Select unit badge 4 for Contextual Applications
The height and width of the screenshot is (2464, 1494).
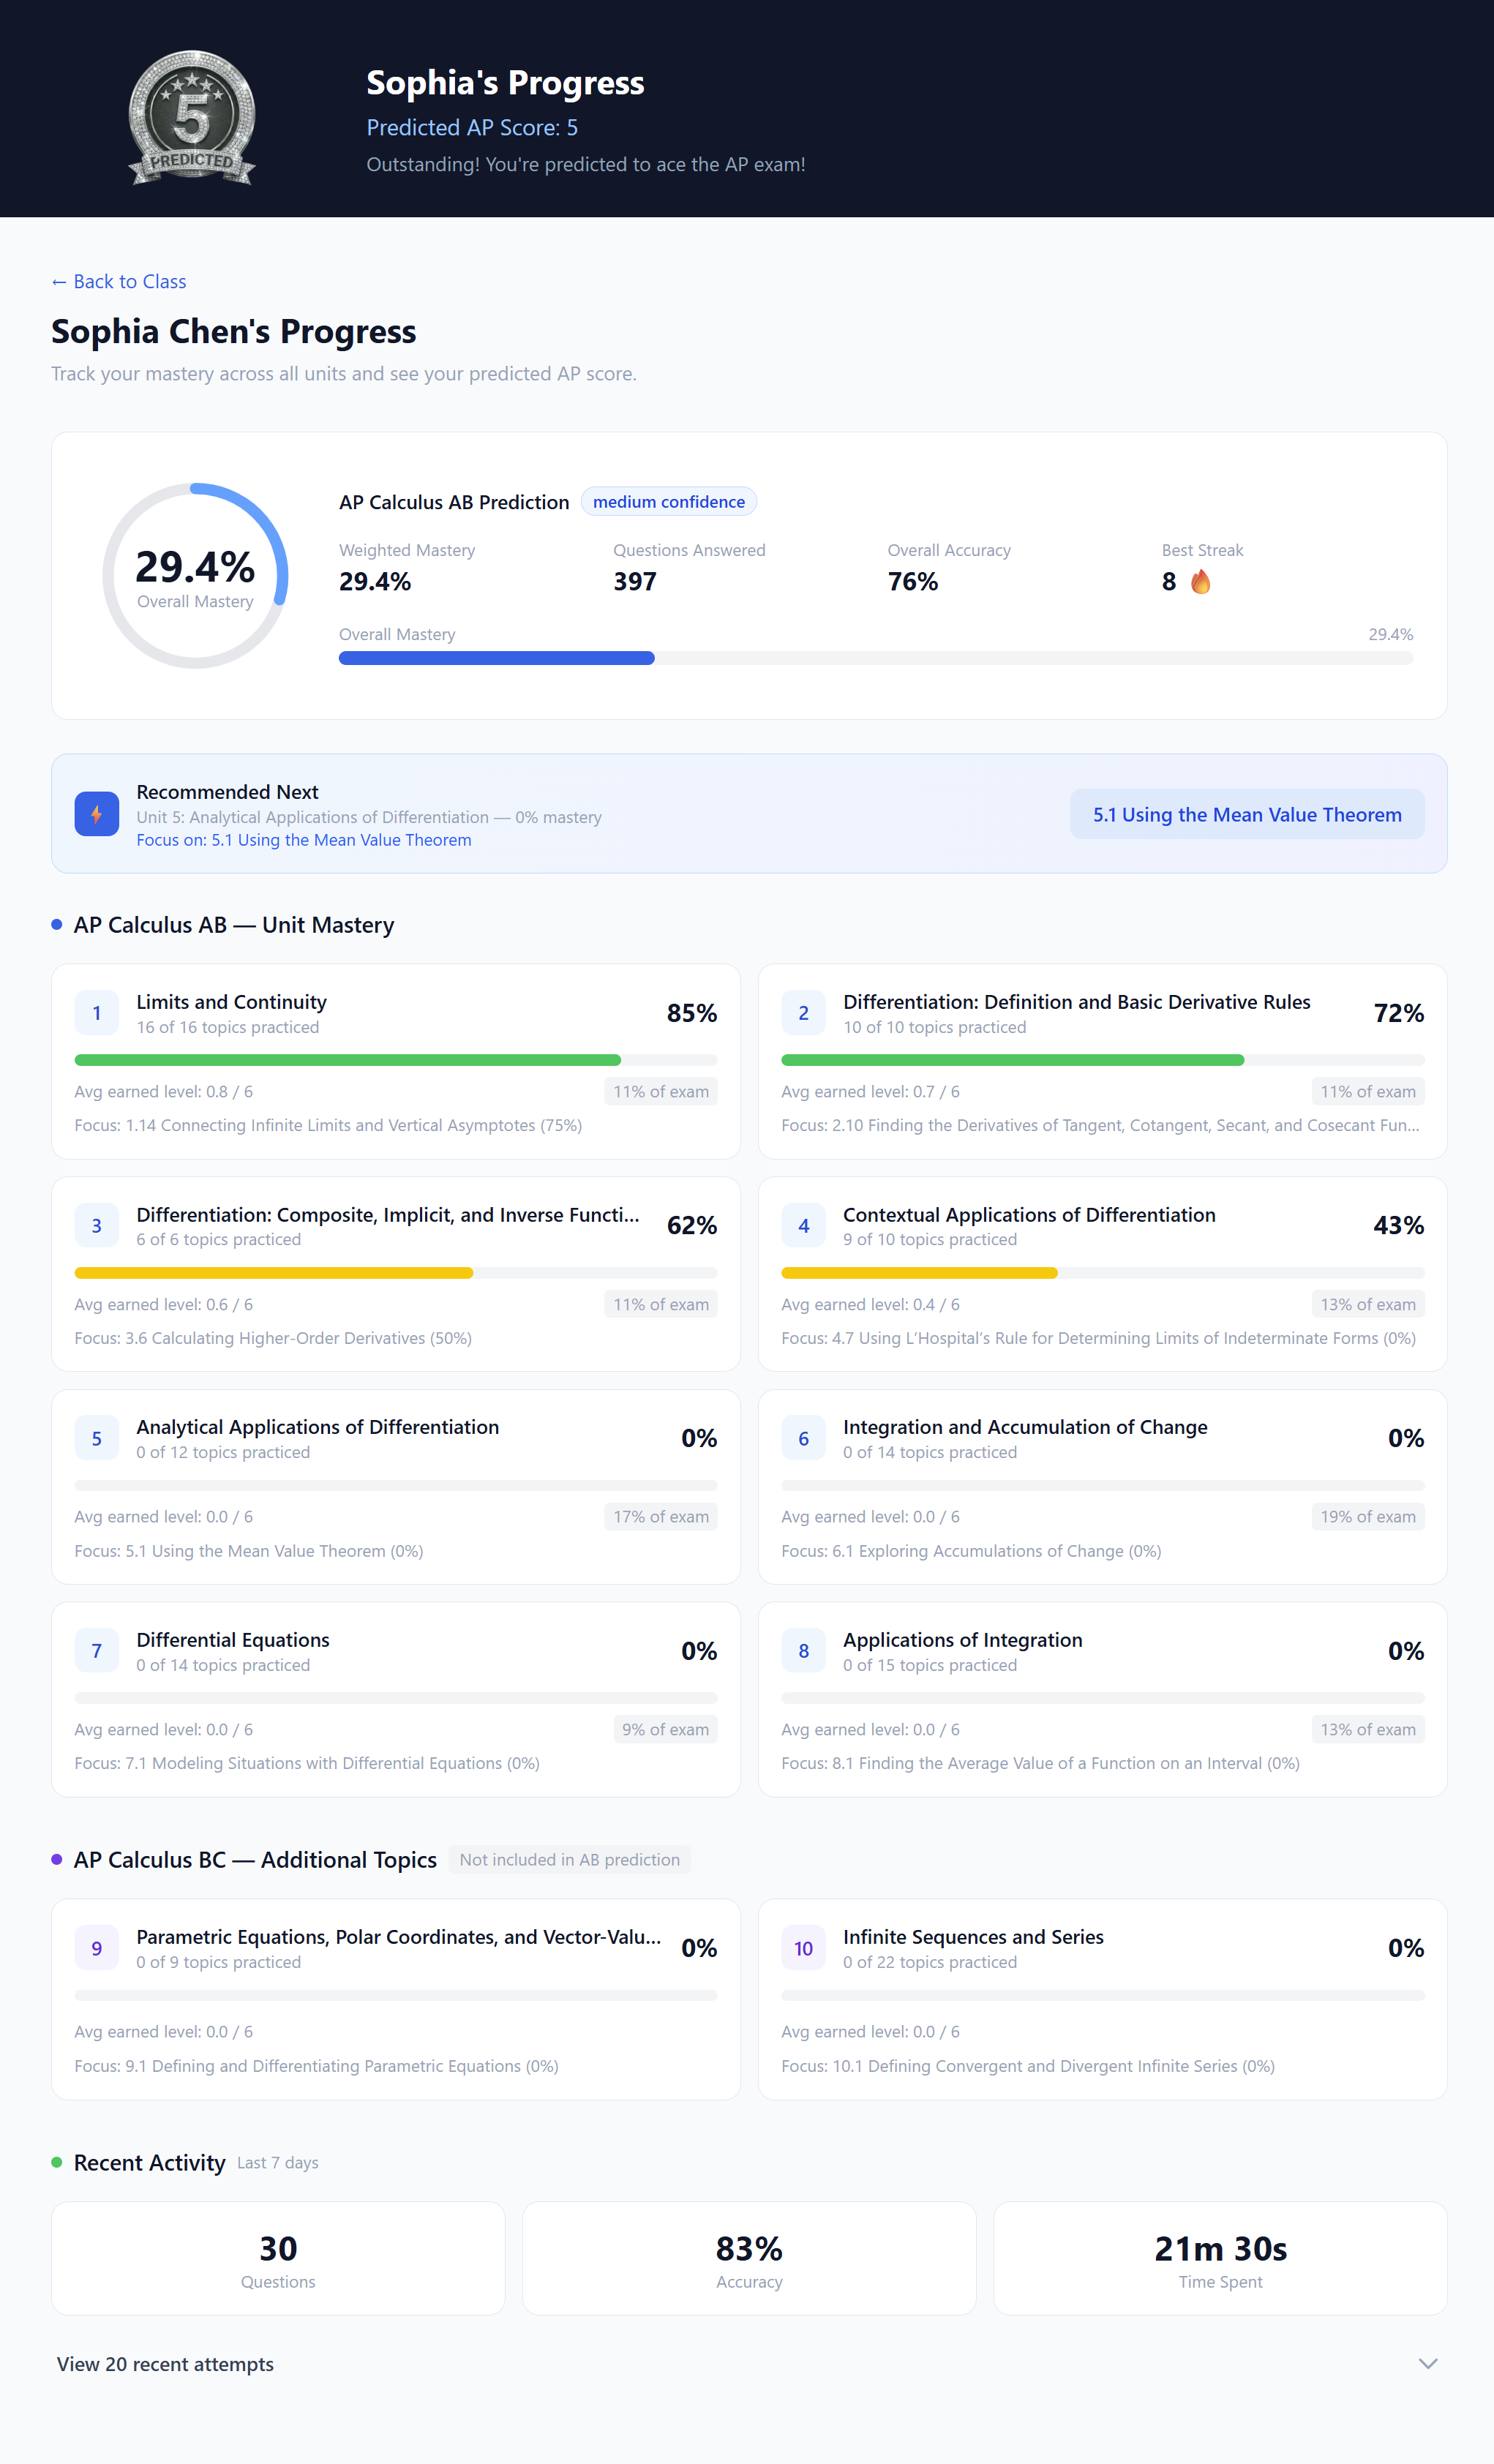(x=803, y=1225)
